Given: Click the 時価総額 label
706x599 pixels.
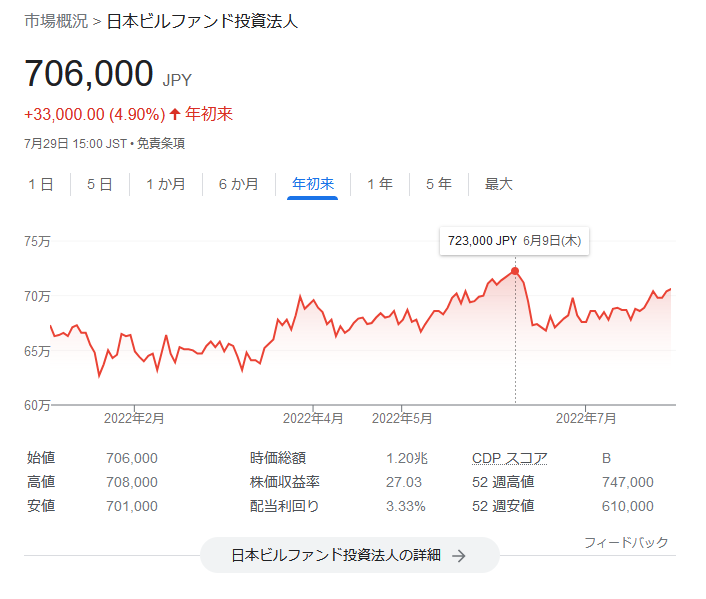Looking at the screenshot, I should 278,458.
